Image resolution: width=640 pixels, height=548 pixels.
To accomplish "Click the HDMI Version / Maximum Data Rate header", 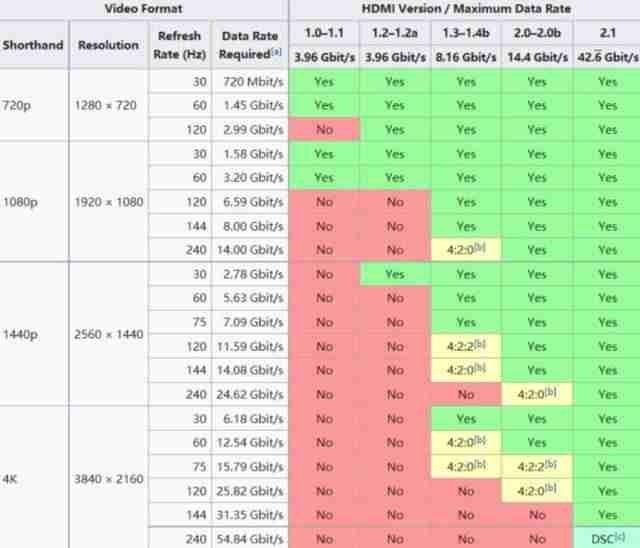I will [466, 9].
